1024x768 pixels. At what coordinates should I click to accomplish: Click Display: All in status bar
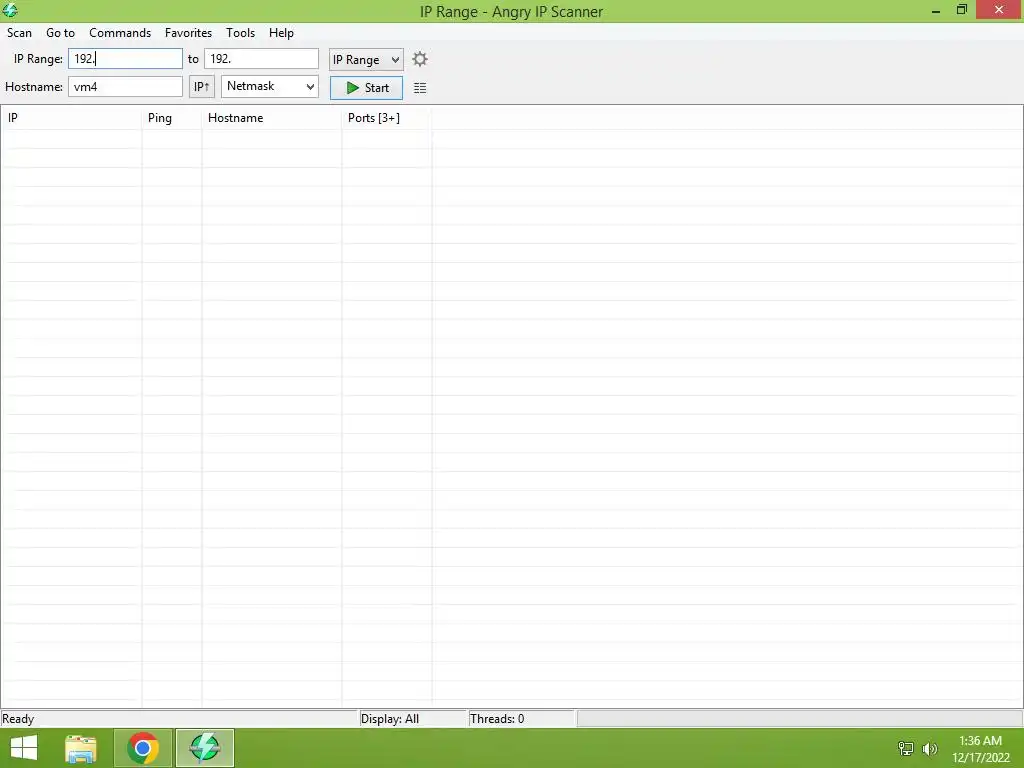(x=390, y=719)
